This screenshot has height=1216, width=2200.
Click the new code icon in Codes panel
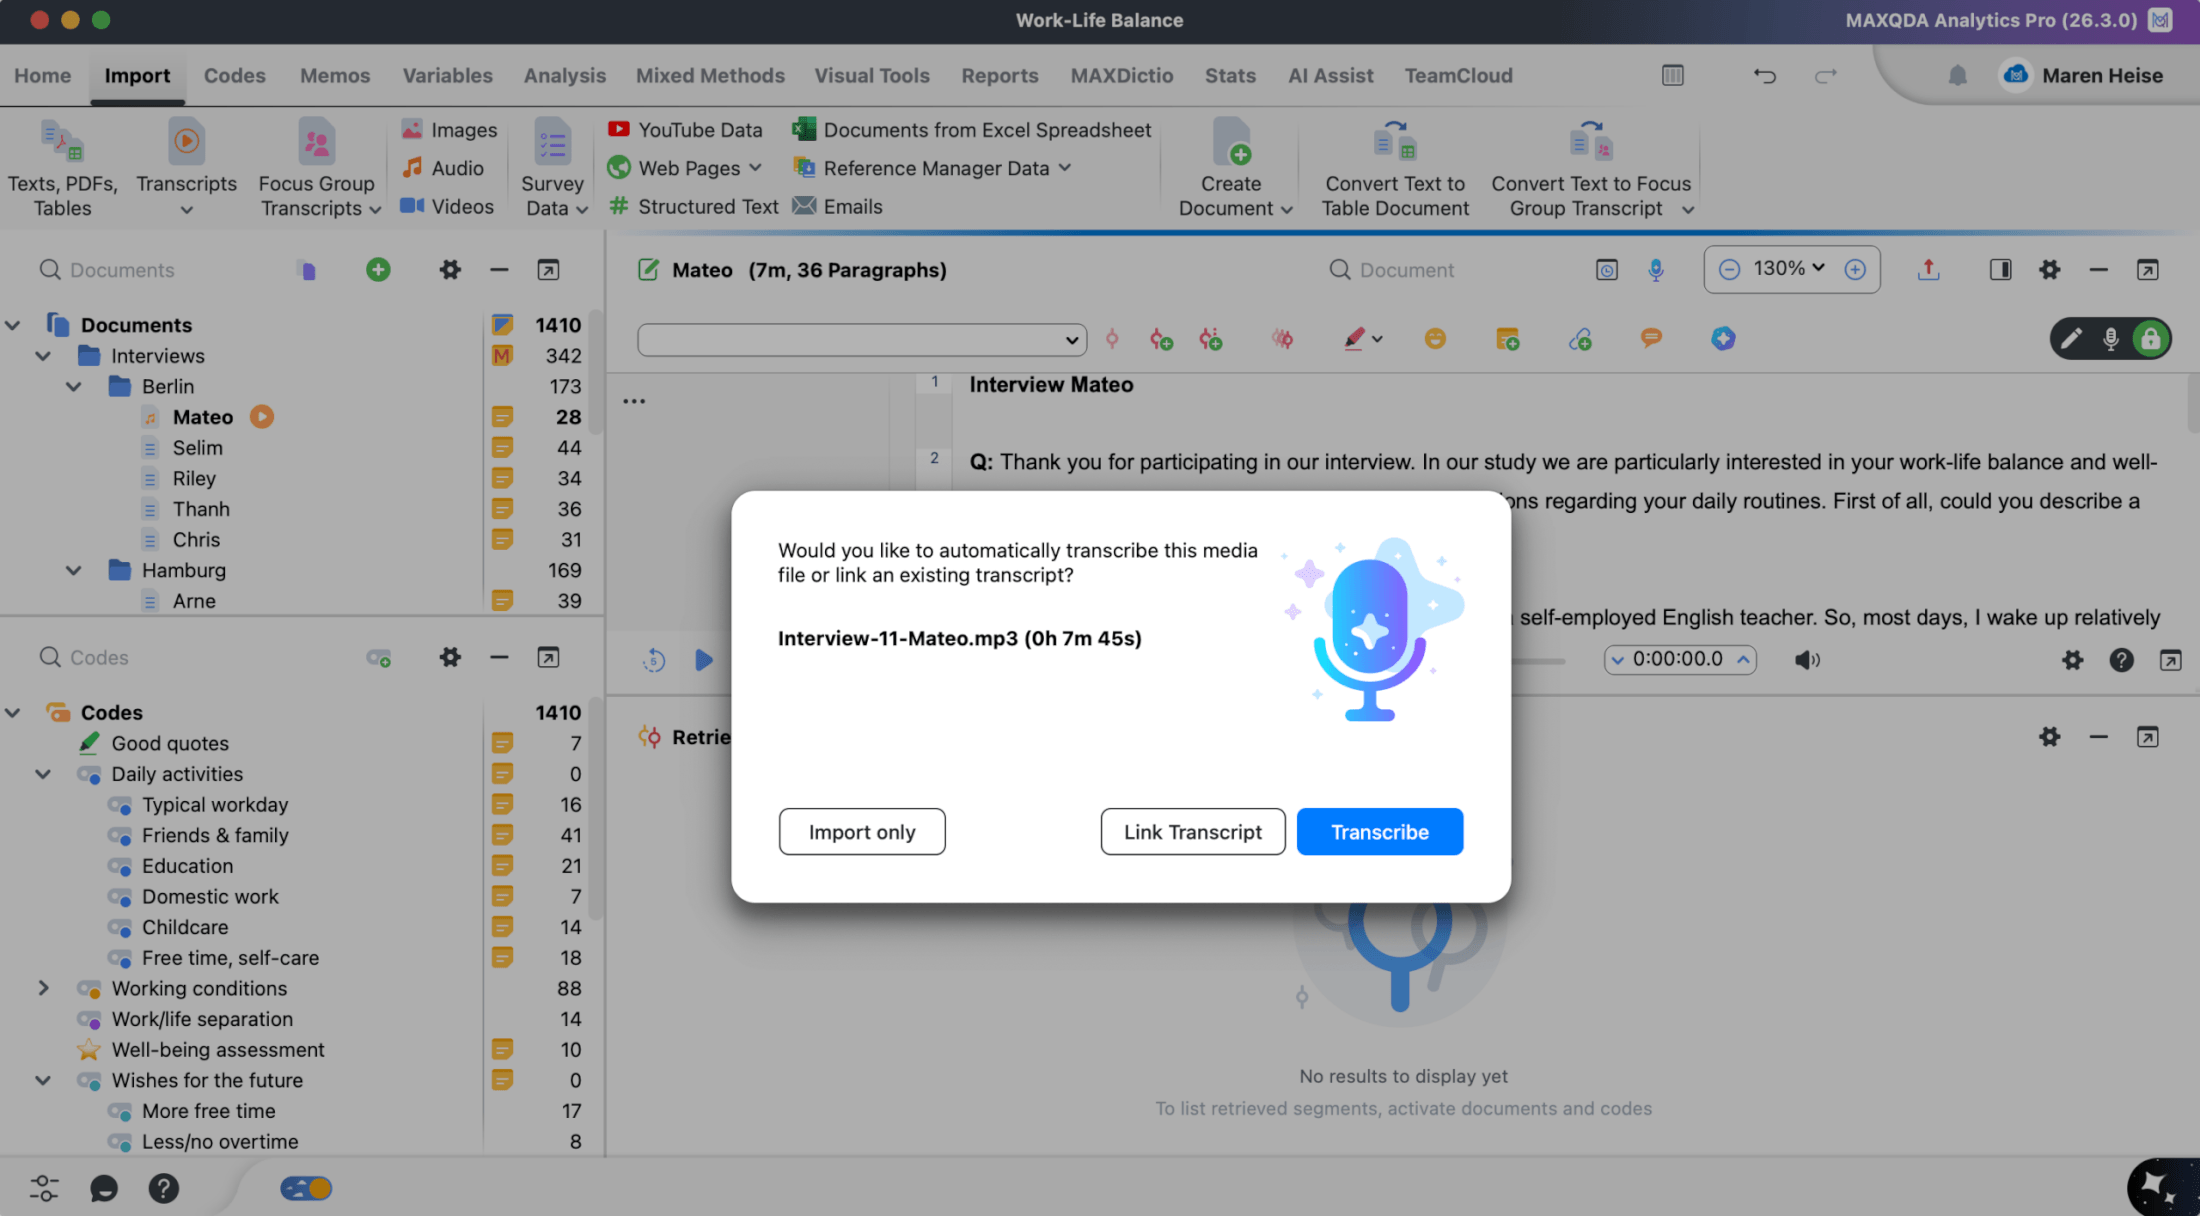point(378,657)
